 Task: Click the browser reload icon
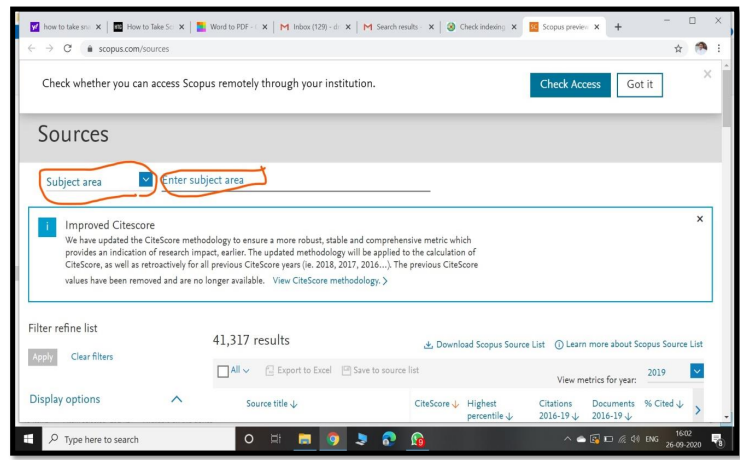(67, 48)
